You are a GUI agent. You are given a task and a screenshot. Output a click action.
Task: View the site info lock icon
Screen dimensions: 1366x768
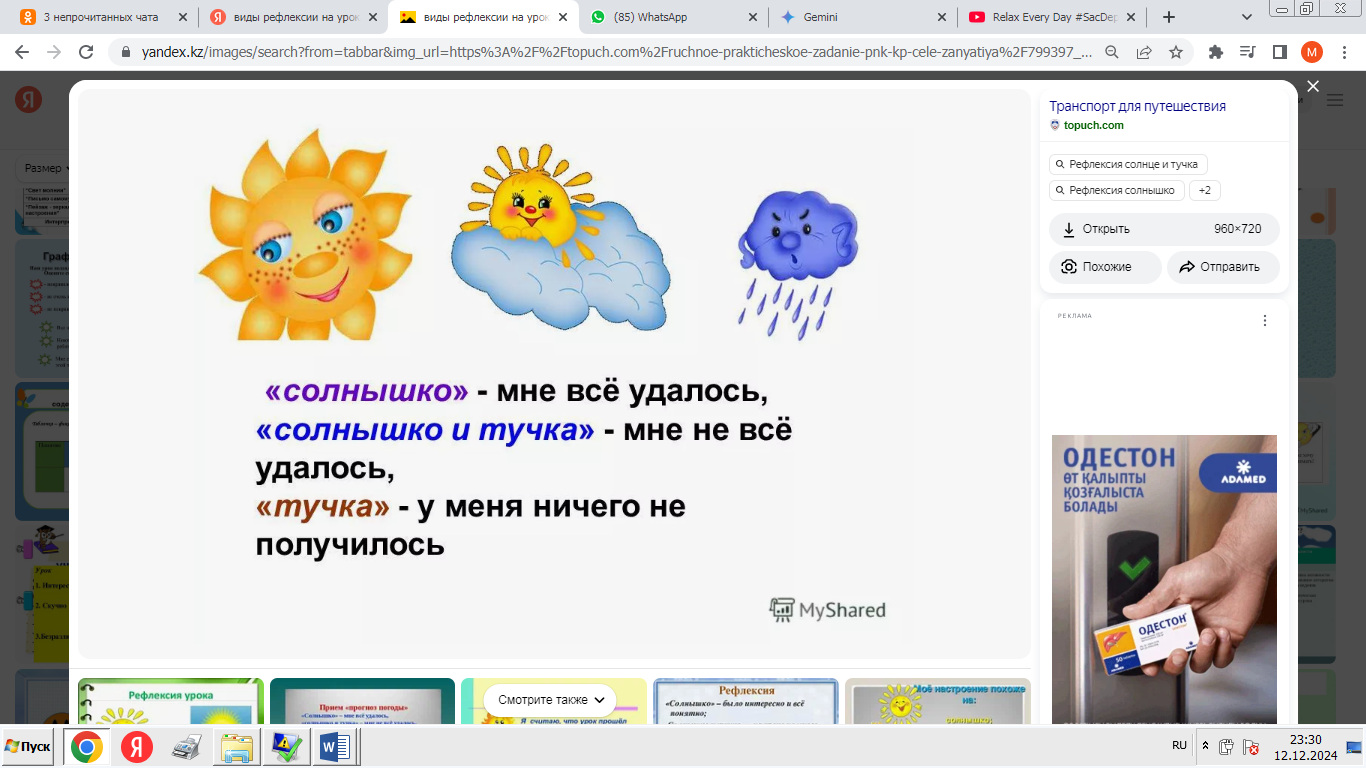point(126,52)
